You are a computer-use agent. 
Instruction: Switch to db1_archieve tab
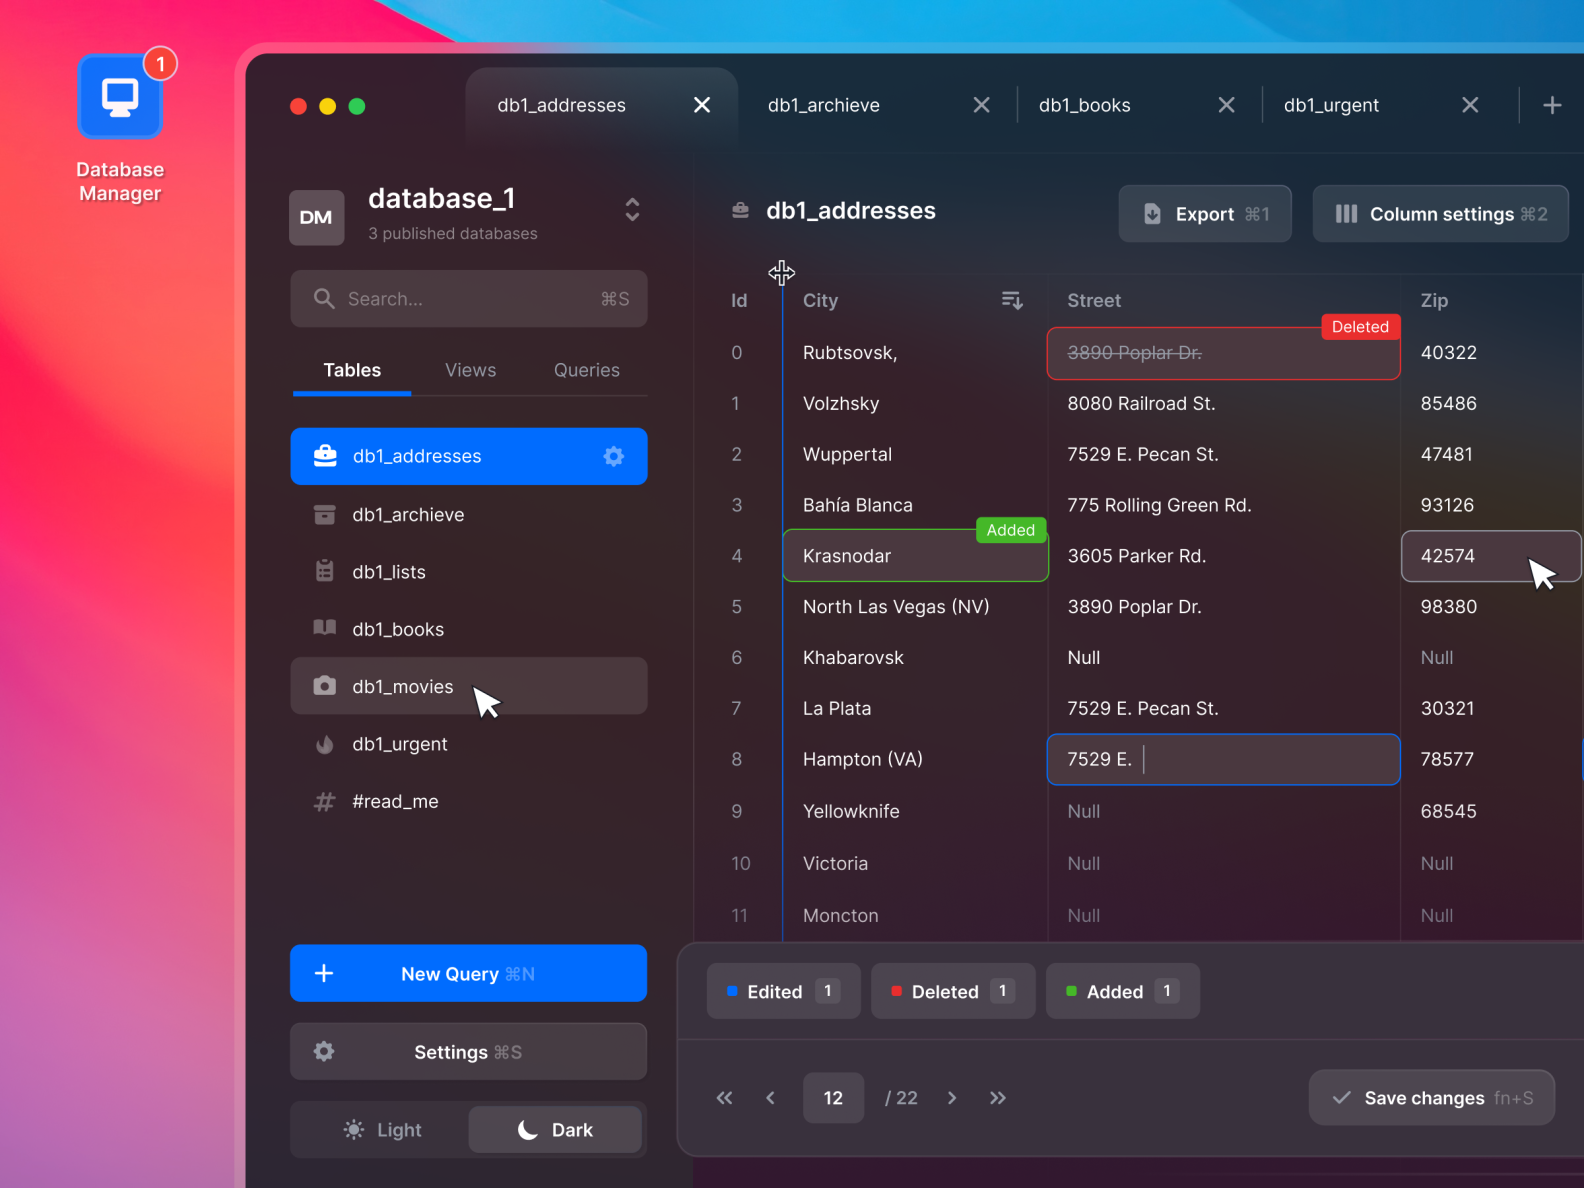(x=824, y=105)
